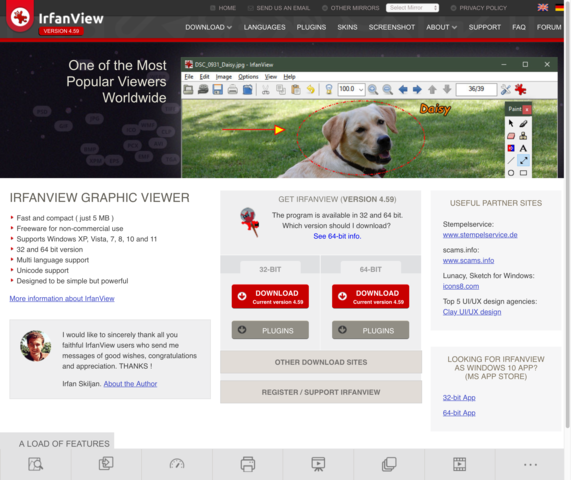
Task: Expand the ABOUT navigation menu
Action: point(441,27)
